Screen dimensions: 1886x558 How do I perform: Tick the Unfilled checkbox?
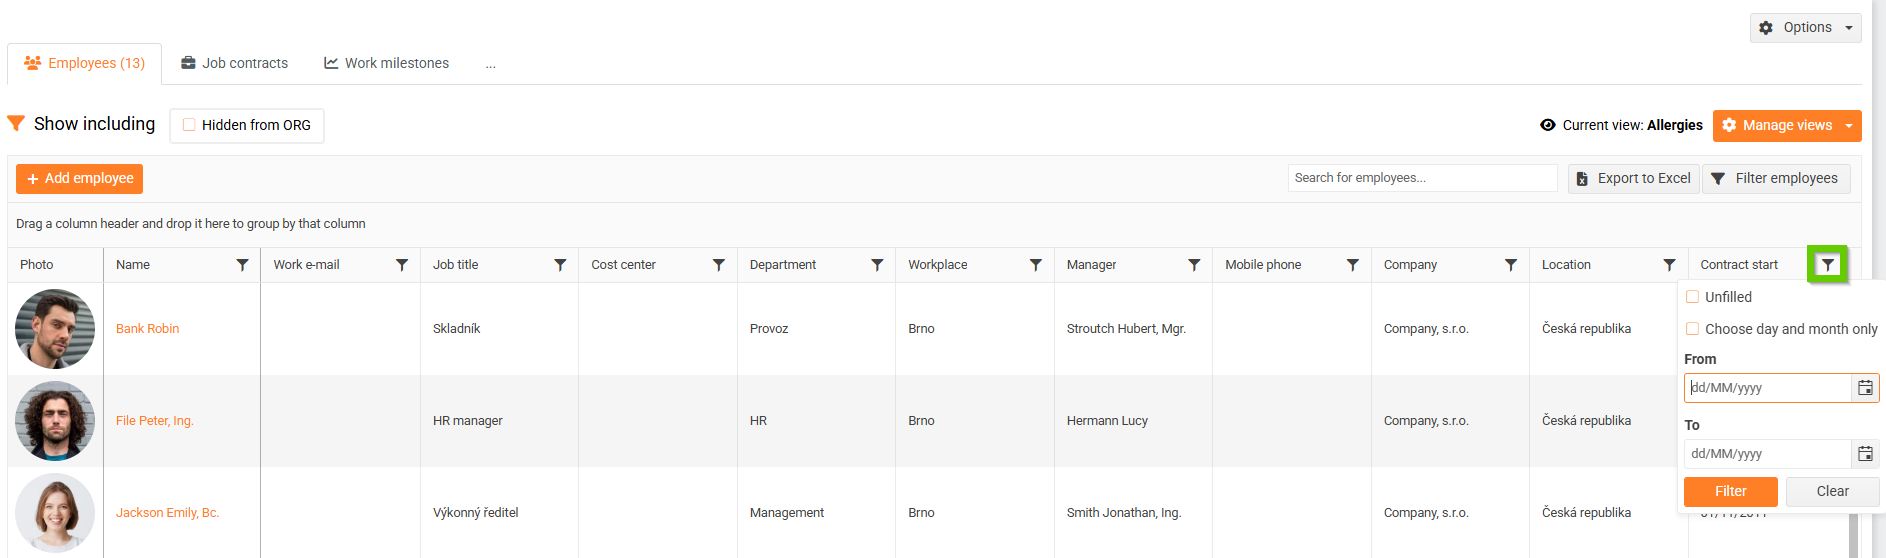click(1693, 297)
